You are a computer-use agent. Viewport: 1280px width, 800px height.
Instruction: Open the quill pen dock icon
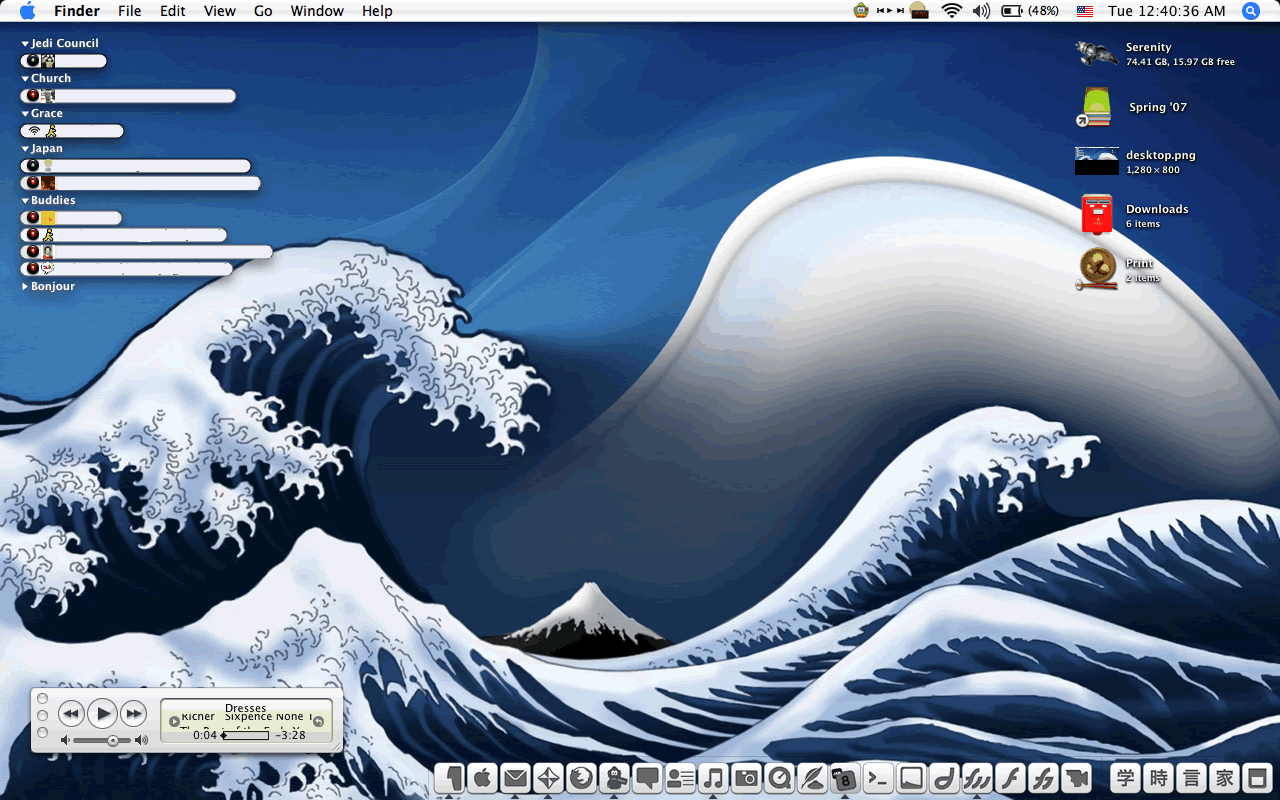(x=812, y=777)
